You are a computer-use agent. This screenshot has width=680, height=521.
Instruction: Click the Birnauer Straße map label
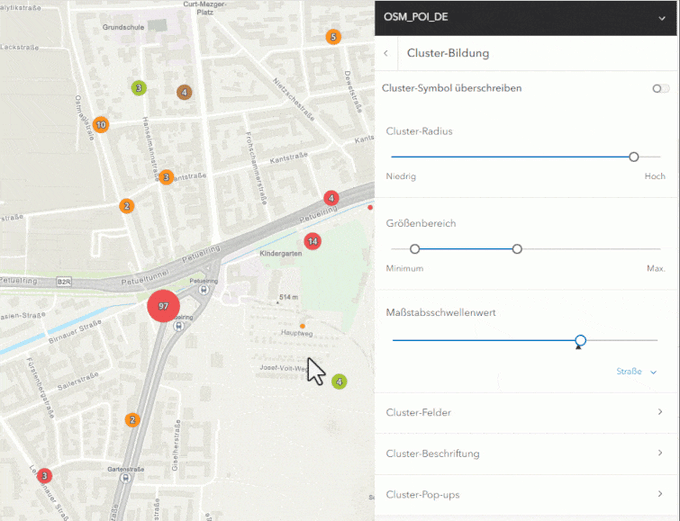tap(75, 331)
